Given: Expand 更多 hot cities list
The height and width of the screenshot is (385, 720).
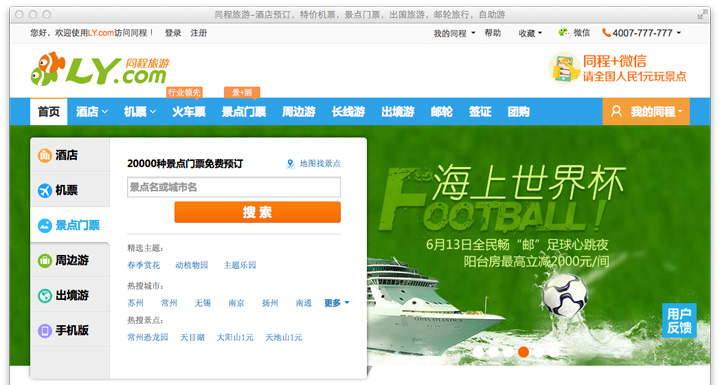Looking at the screenshot, I should coord(337,303).
